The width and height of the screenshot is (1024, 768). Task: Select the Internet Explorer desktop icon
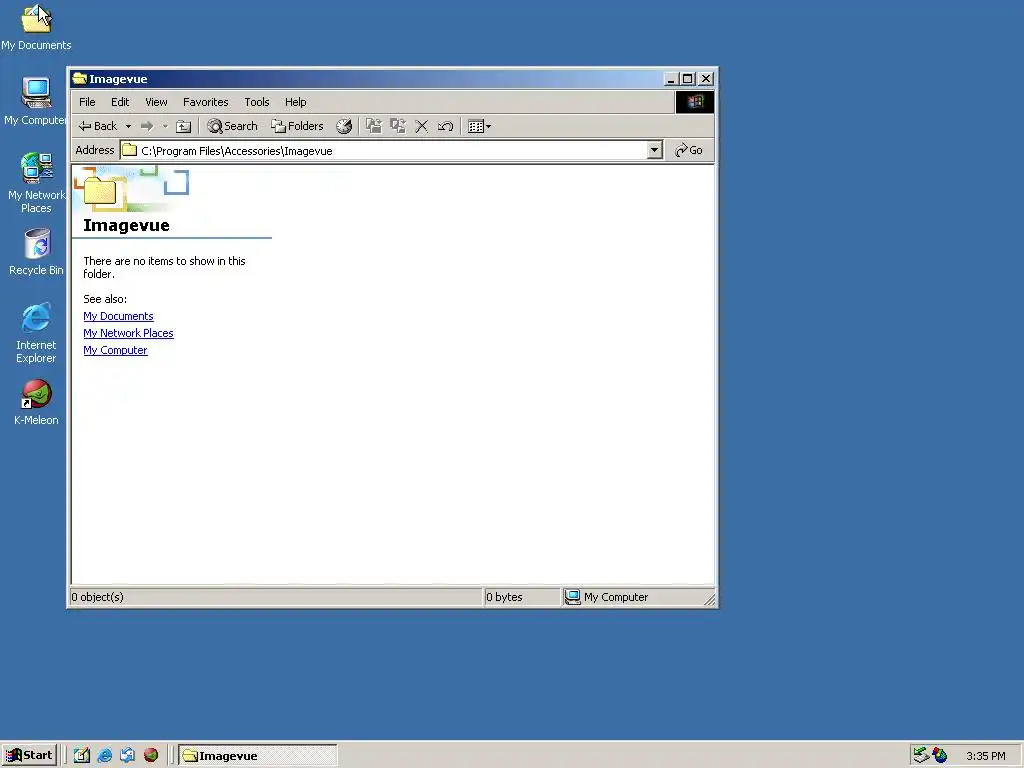(36, 333)
